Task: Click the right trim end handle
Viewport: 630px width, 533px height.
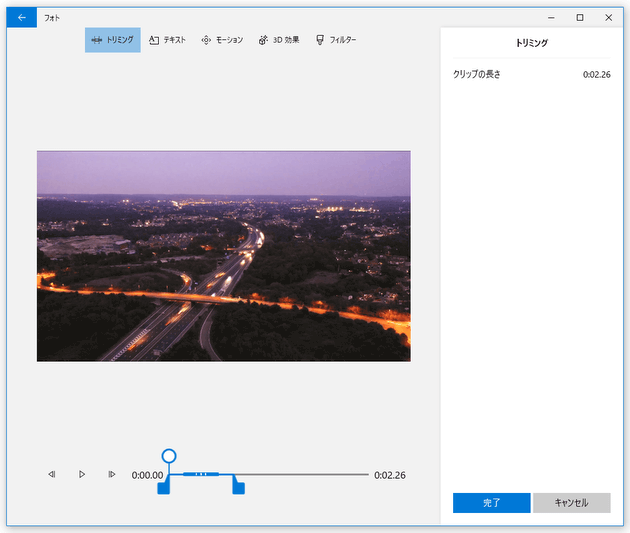Action: pos(238,486)
